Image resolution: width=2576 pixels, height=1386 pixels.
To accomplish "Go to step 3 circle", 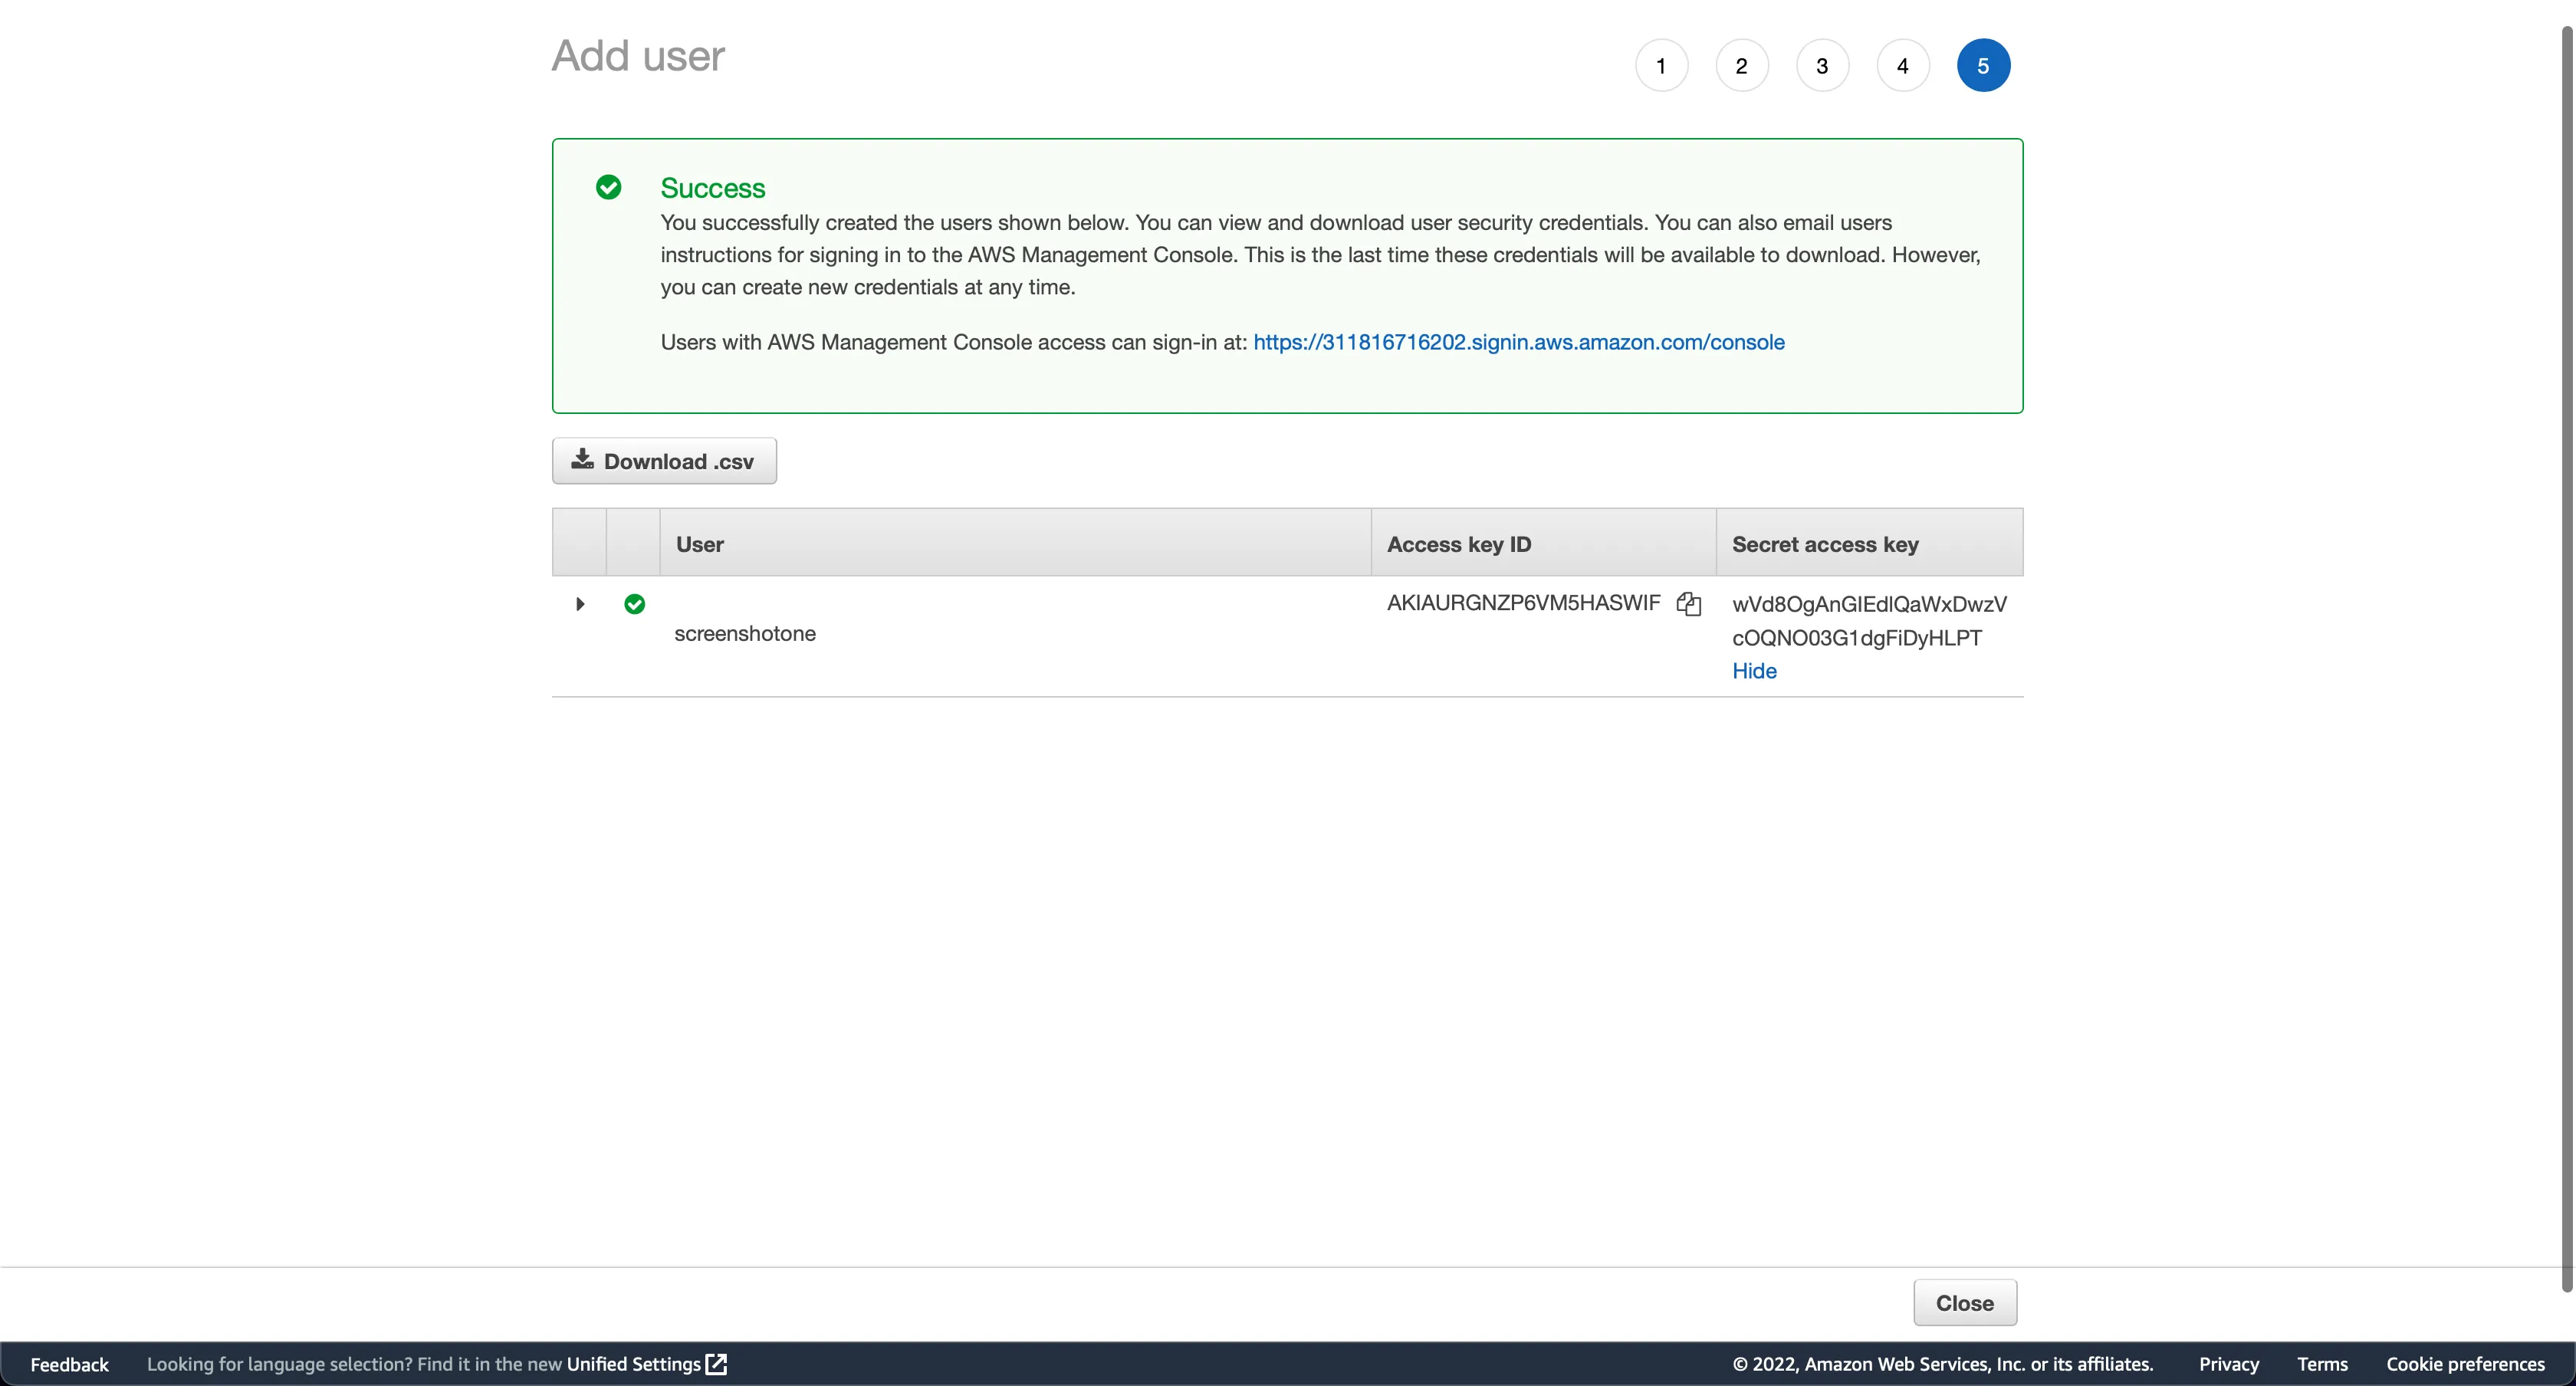I will [x=1822, y=66].
